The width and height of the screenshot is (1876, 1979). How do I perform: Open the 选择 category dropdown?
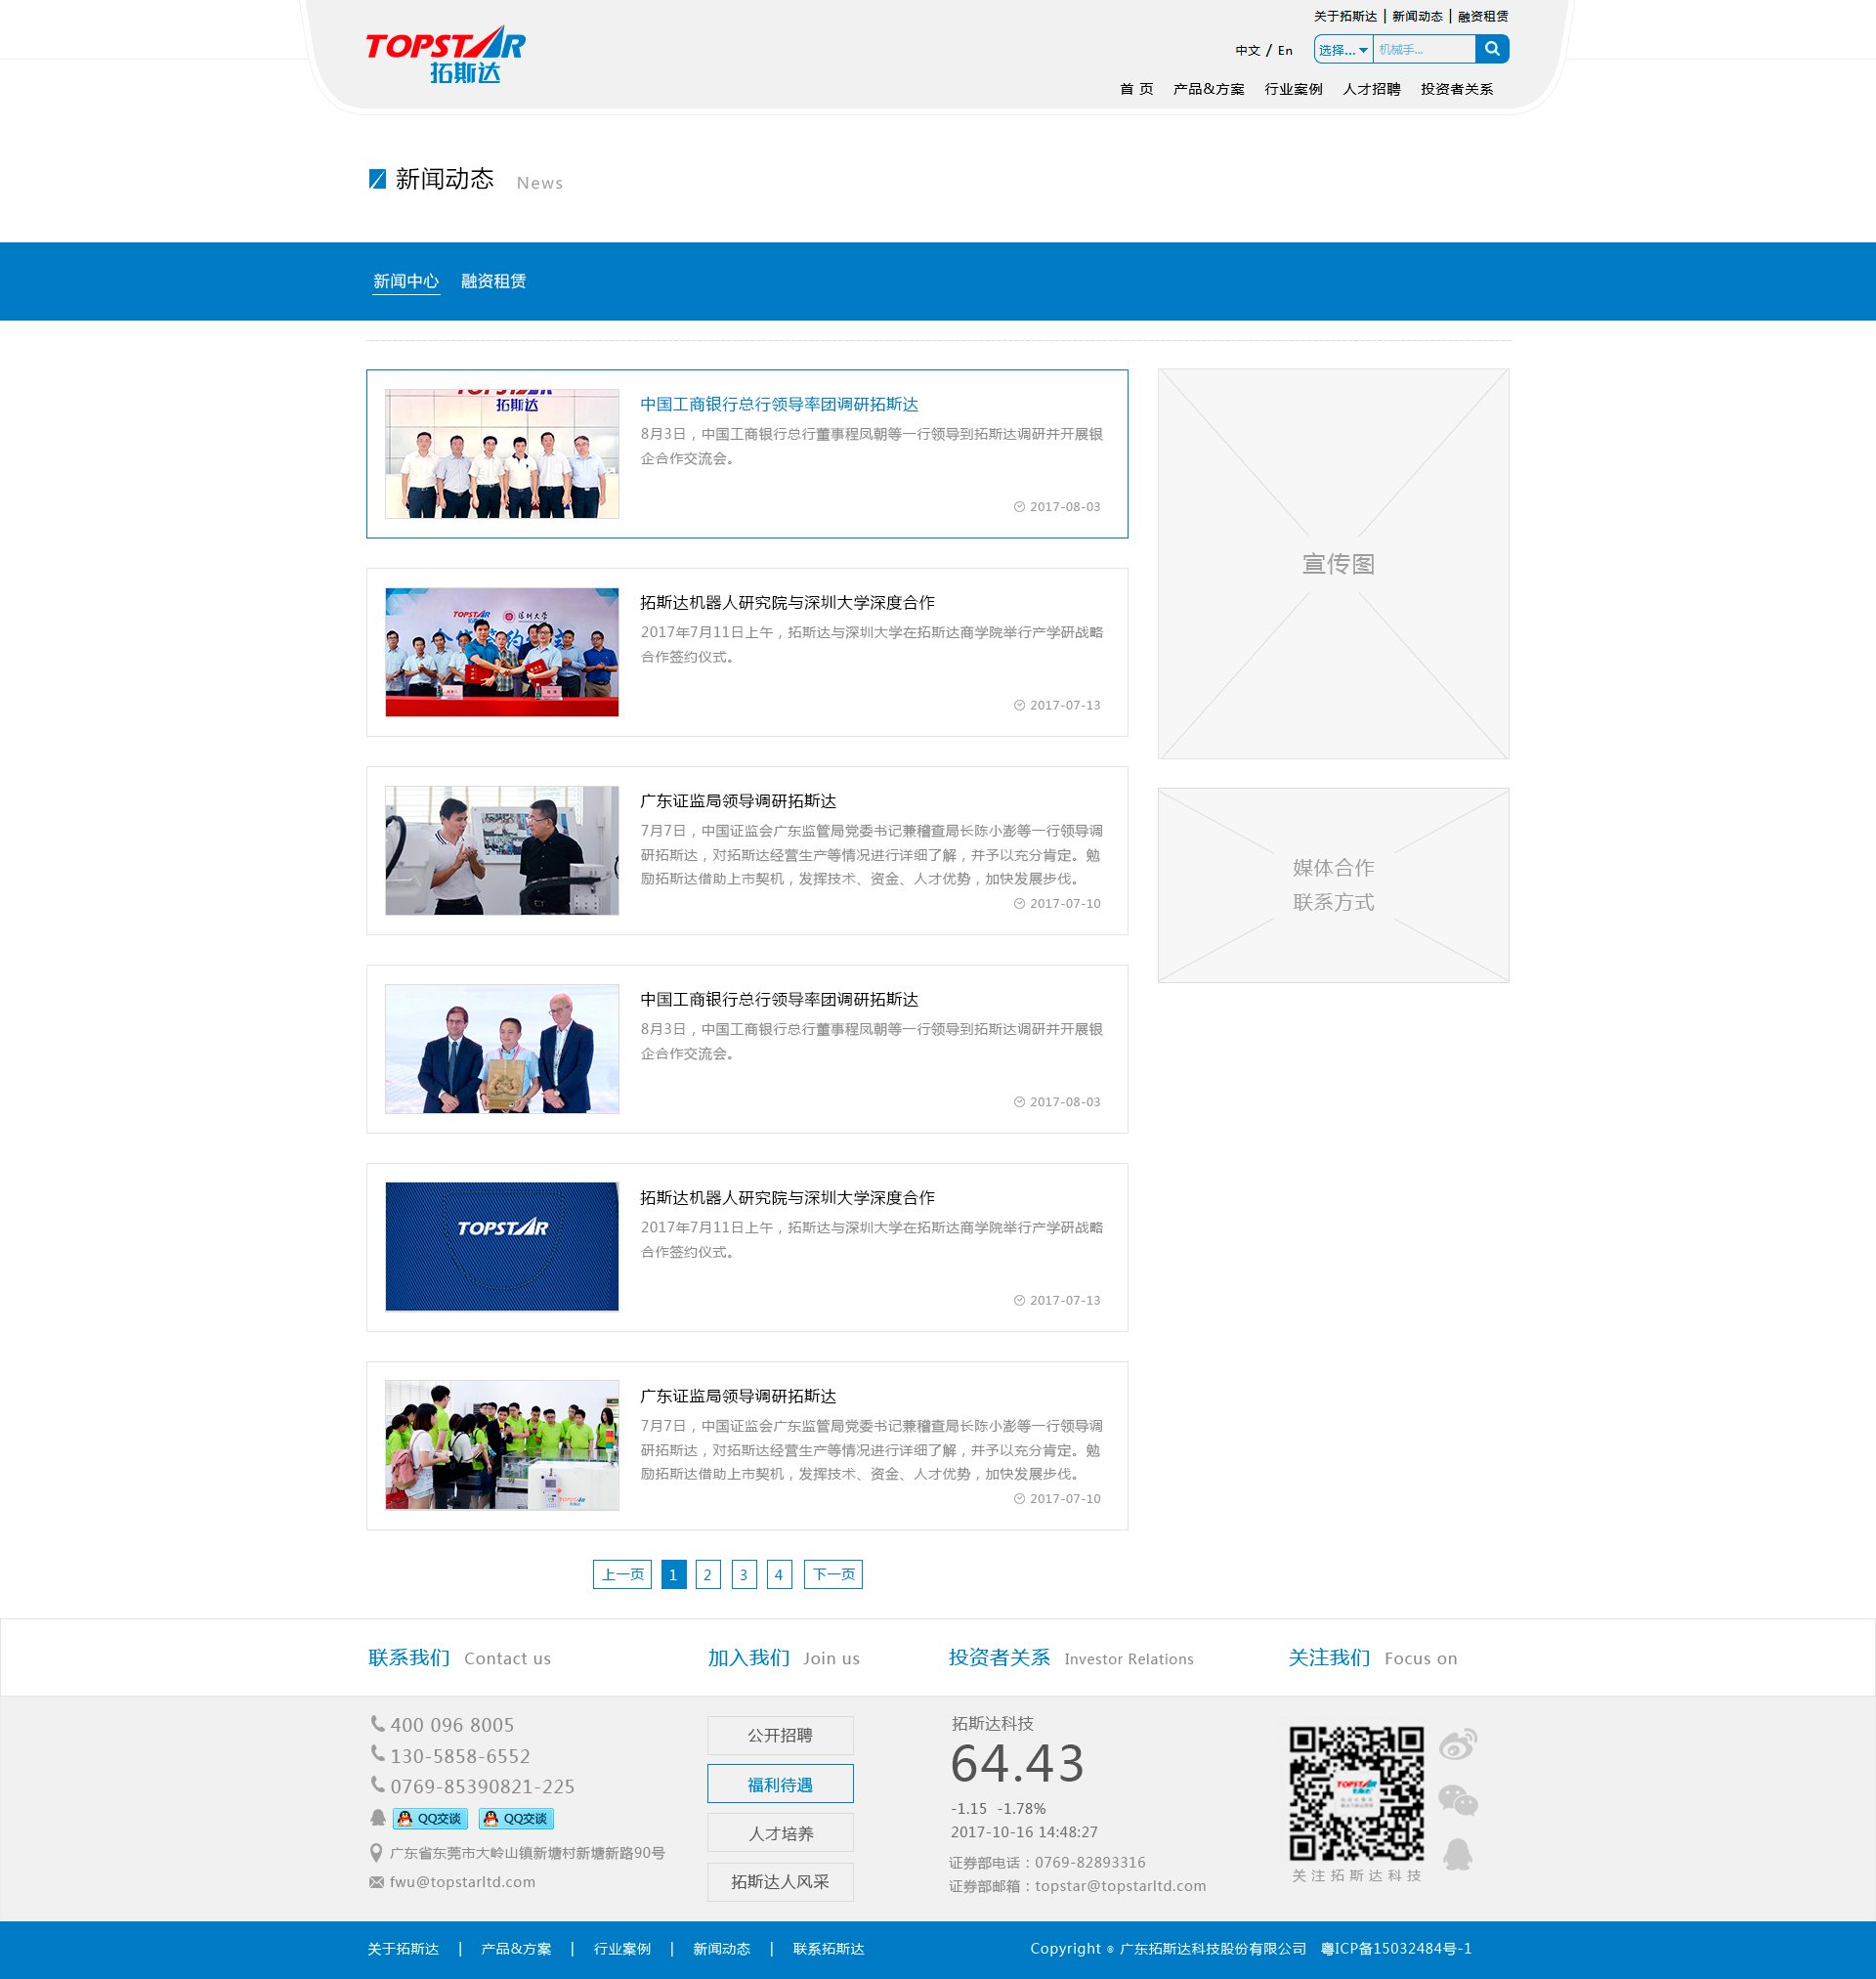pos(1343,49)
